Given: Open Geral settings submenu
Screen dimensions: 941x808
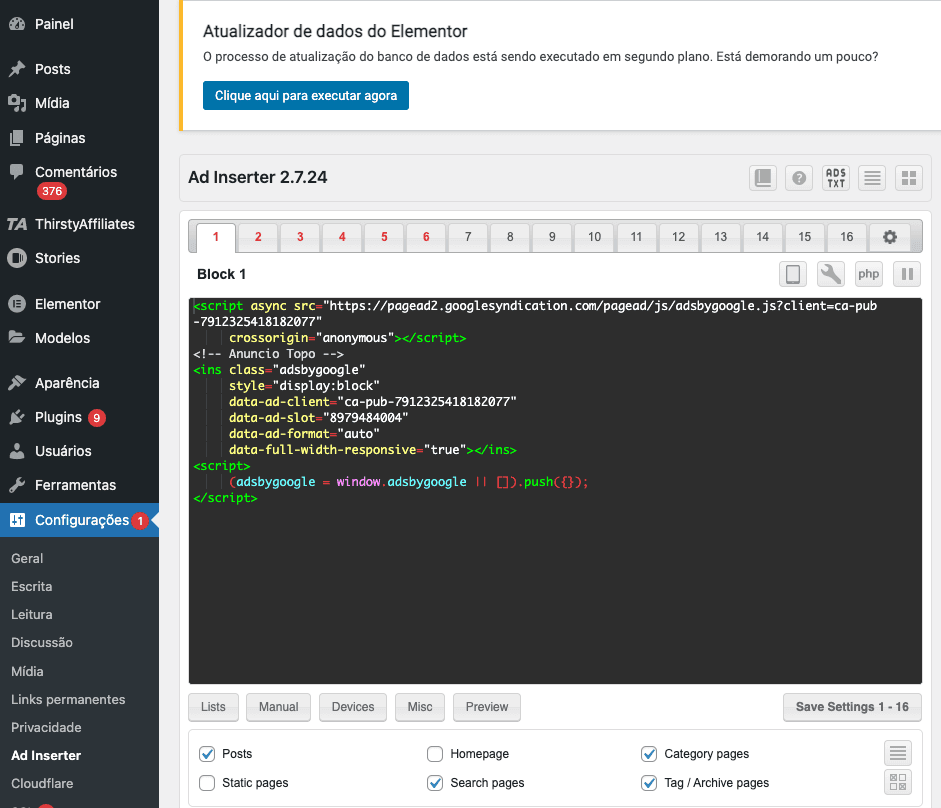Looking at the screenshot, I should 27,558.
